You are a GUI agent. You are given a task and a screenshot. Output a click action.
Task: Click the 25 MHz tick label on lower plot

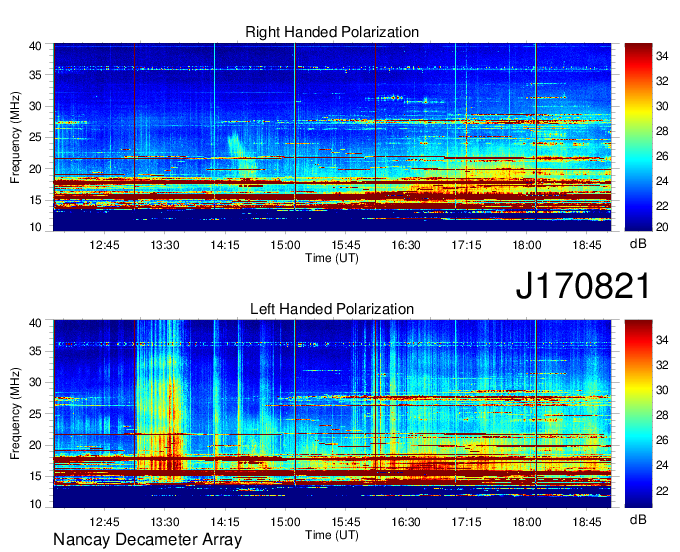click(x=35, y=414)
